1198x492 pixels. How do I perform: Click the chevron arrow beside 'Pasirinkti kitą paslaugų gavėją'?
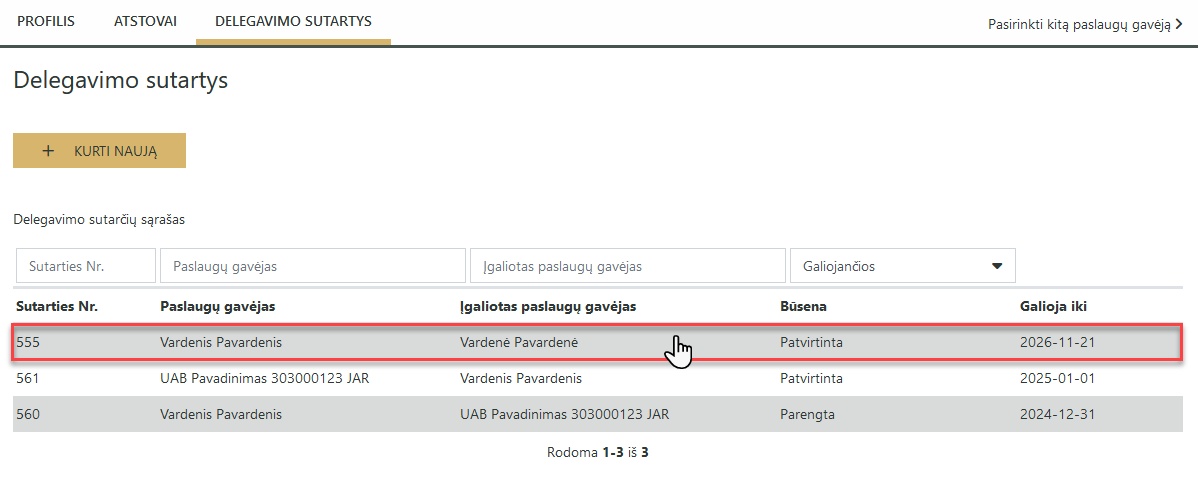click(x=1180, y=24)
